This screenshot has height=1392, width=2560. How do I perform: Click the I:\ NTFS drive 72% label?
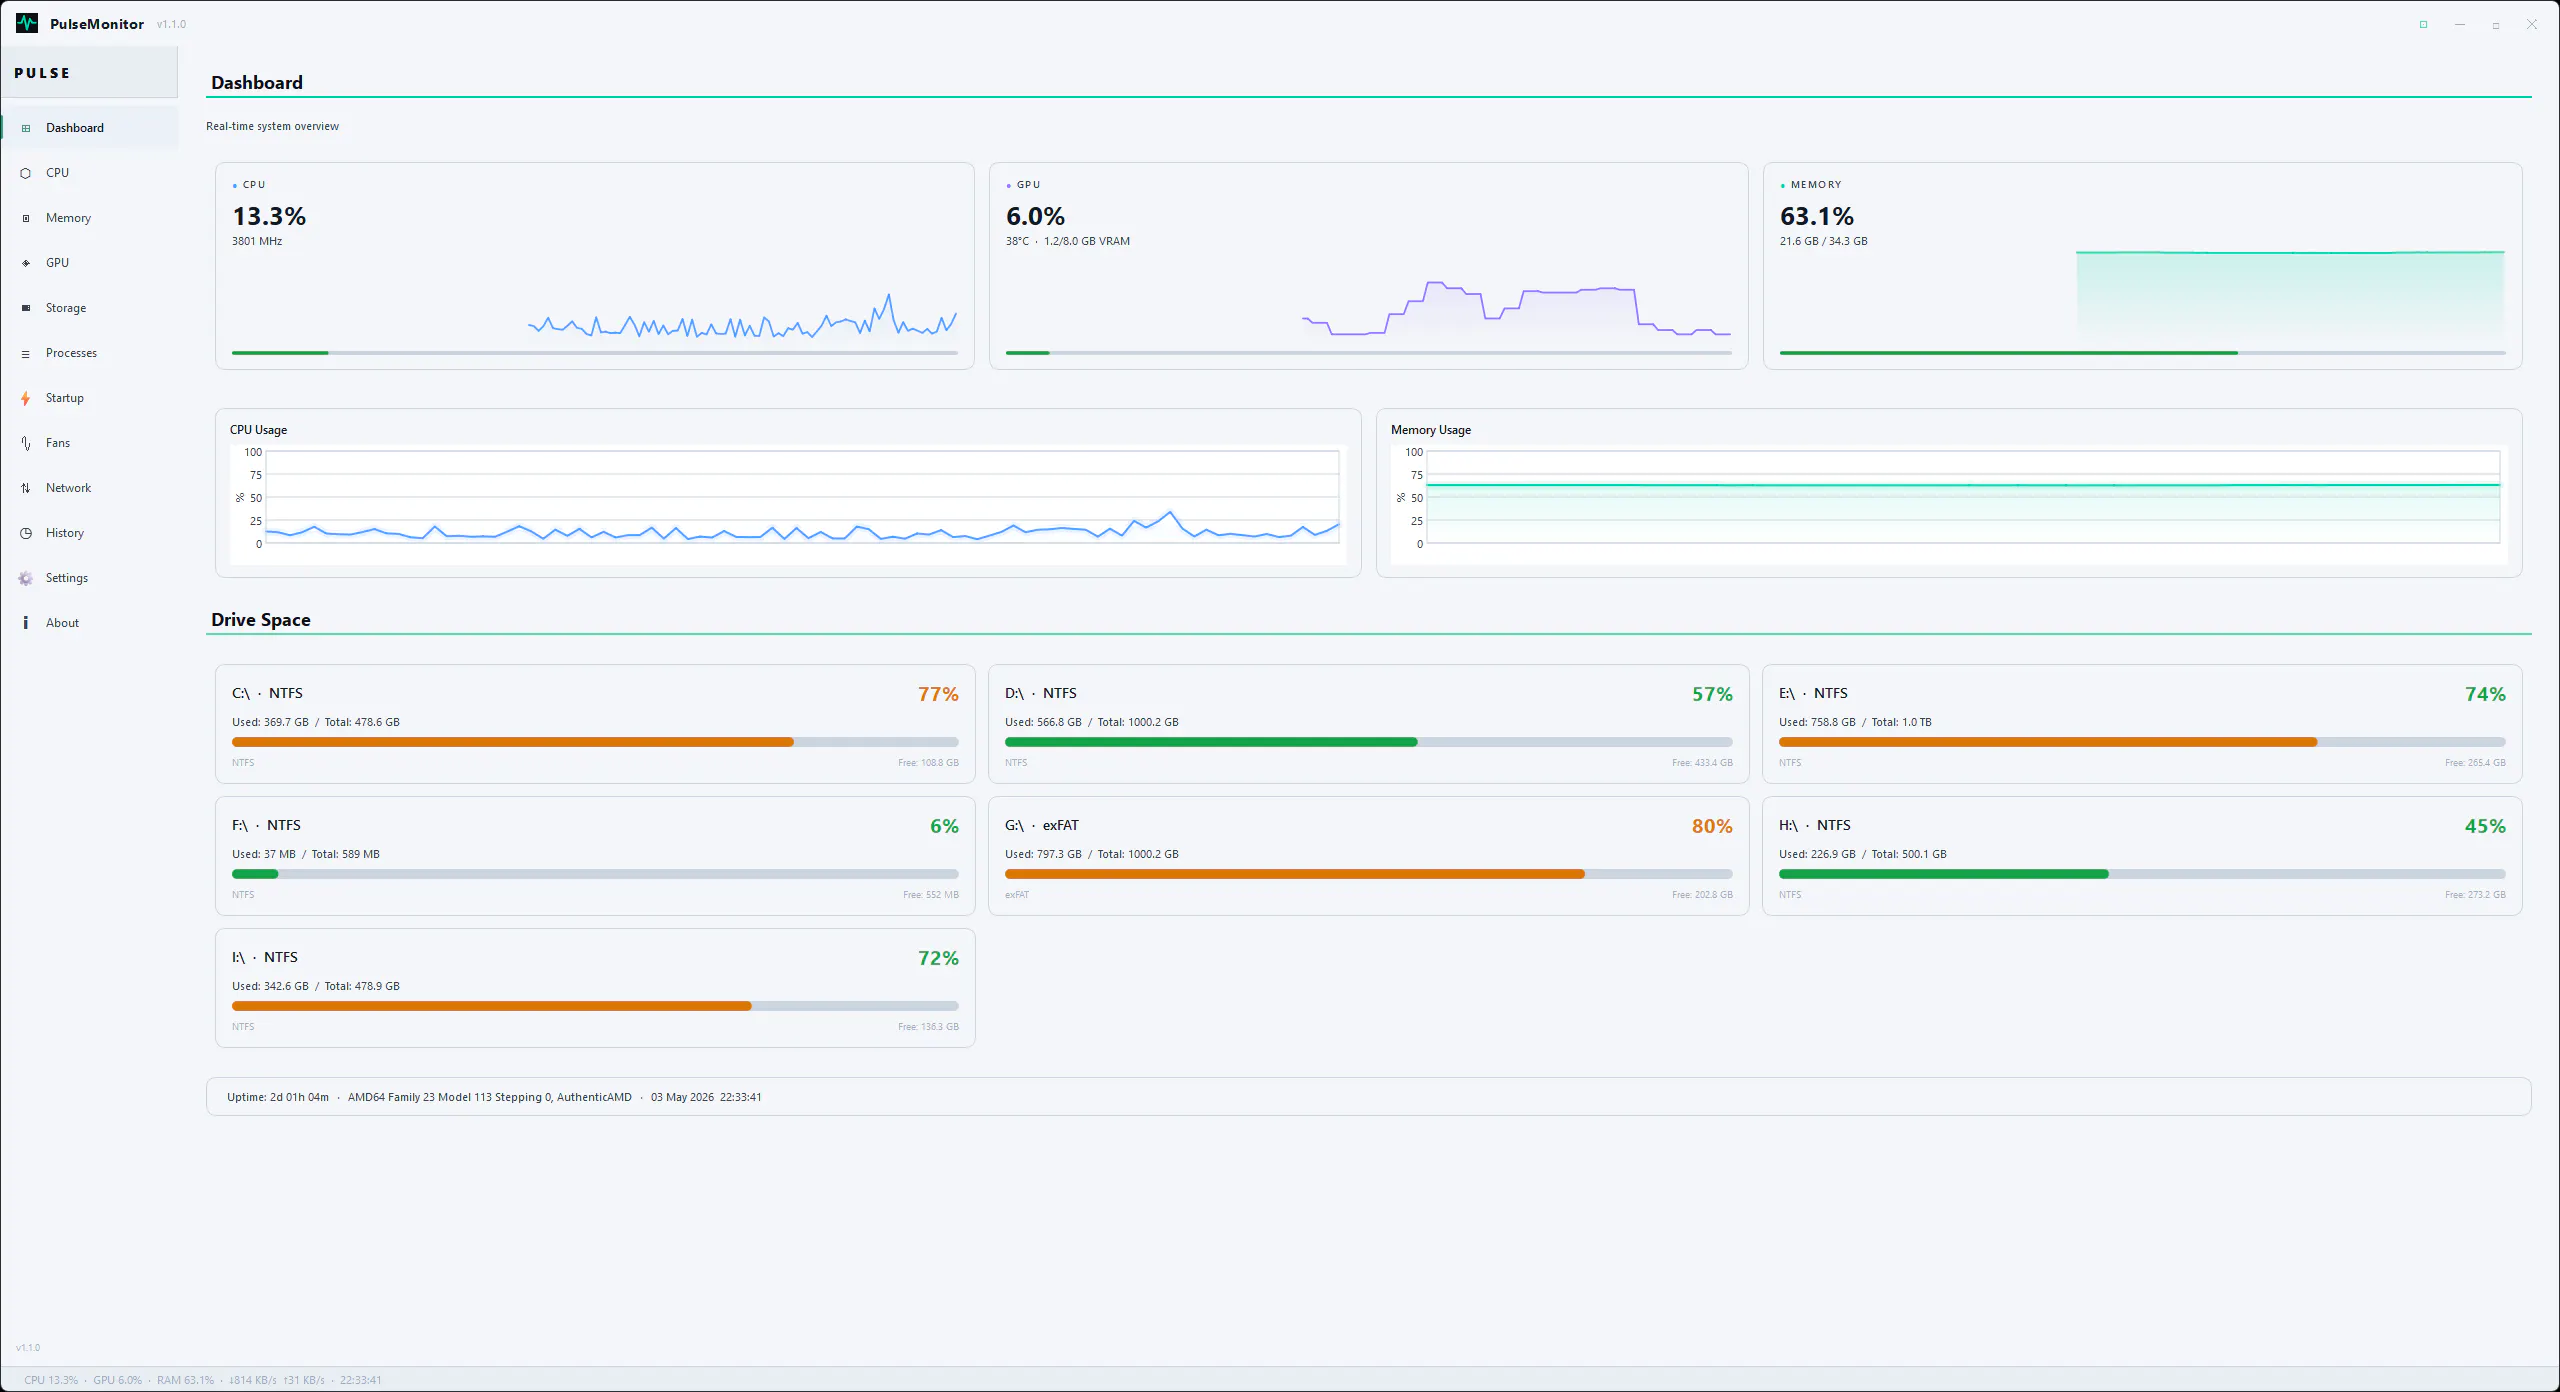click(x=938, y=958)
